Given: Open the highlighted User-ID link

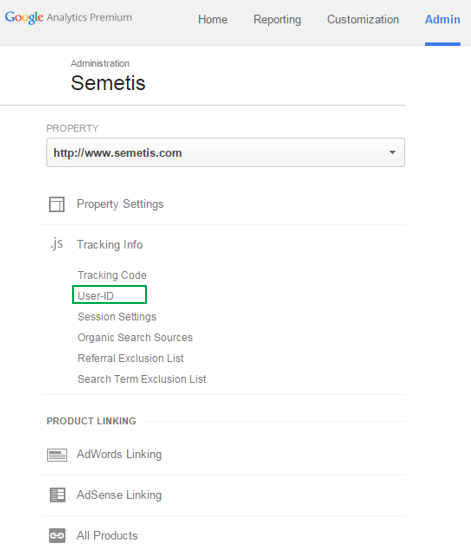Looking at the screenshot, I should tap(96, 296).
